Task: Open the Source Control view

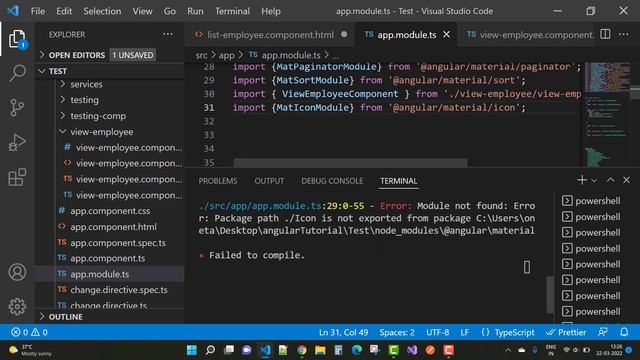Action: (x=17, y=108)
